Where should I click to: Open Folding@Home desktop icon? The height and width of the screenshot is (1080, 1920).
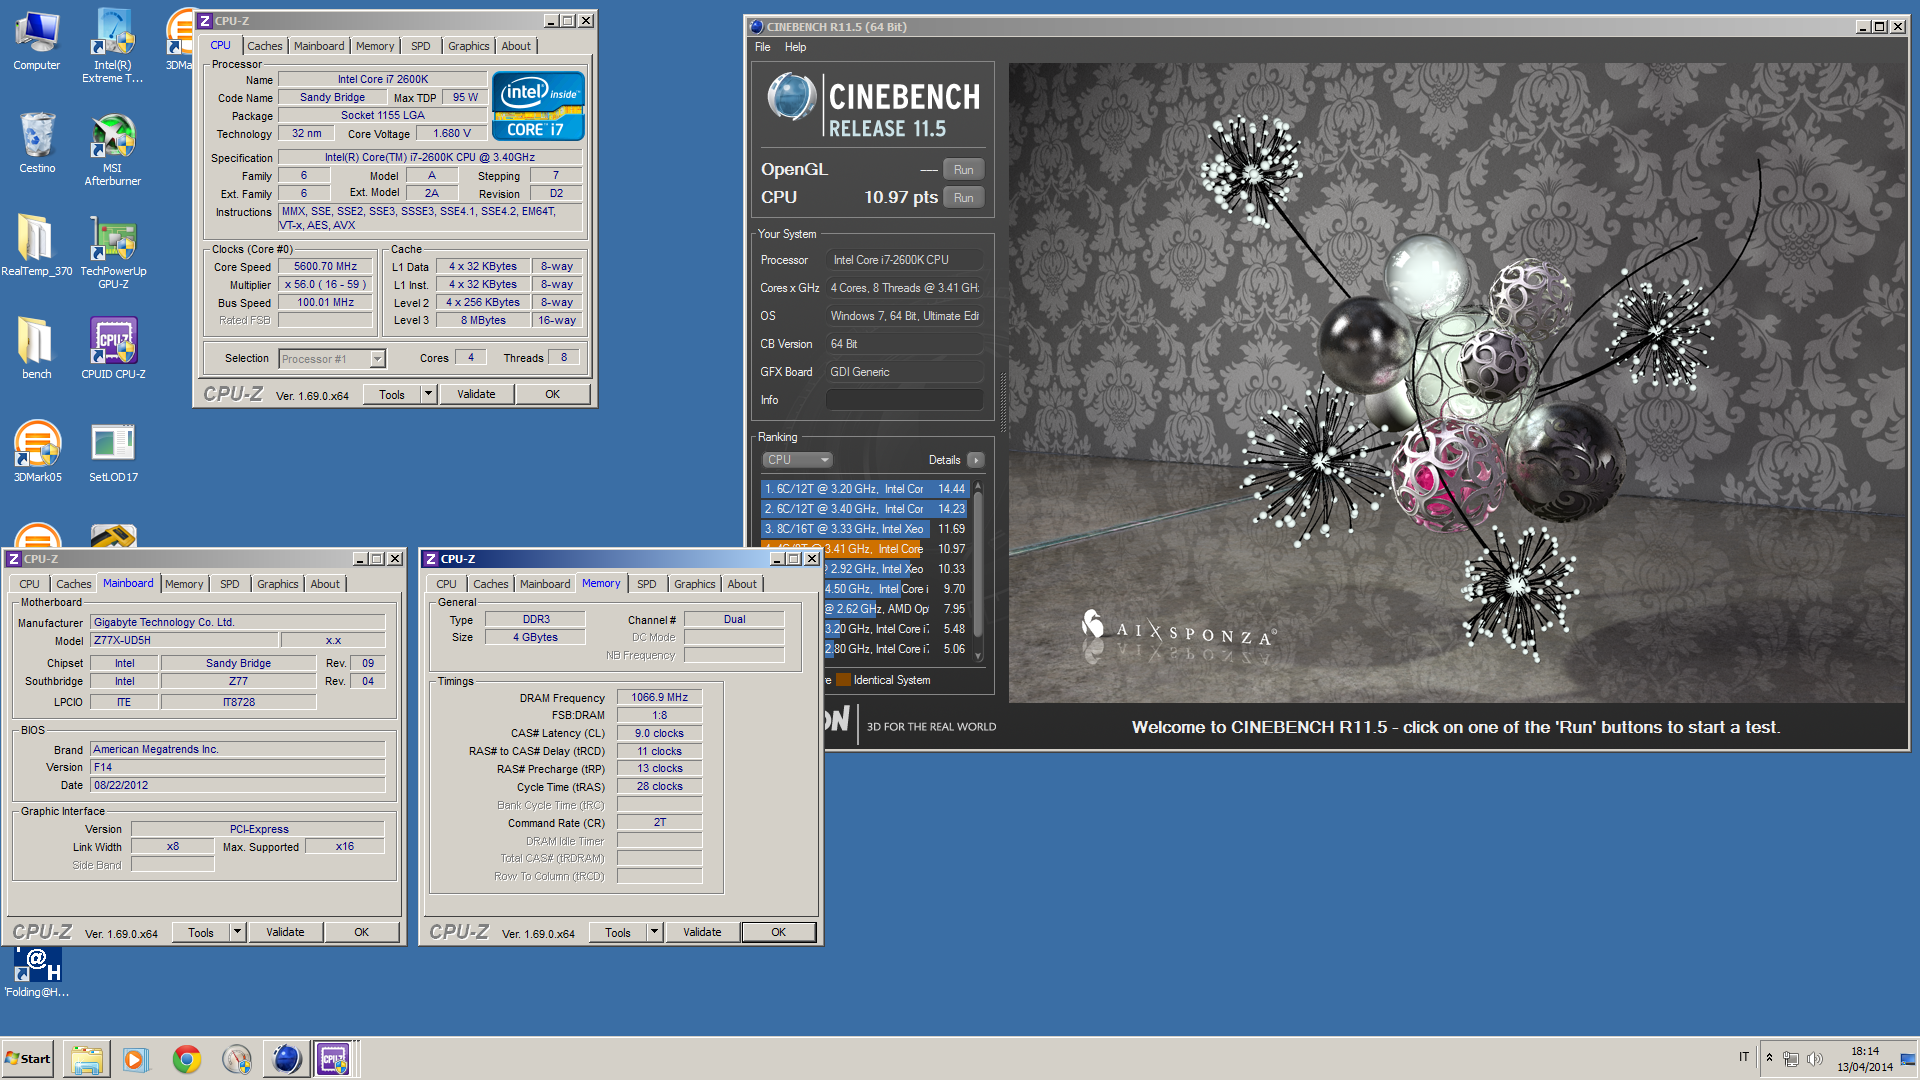pyautogui.click(x=37, y=972)
